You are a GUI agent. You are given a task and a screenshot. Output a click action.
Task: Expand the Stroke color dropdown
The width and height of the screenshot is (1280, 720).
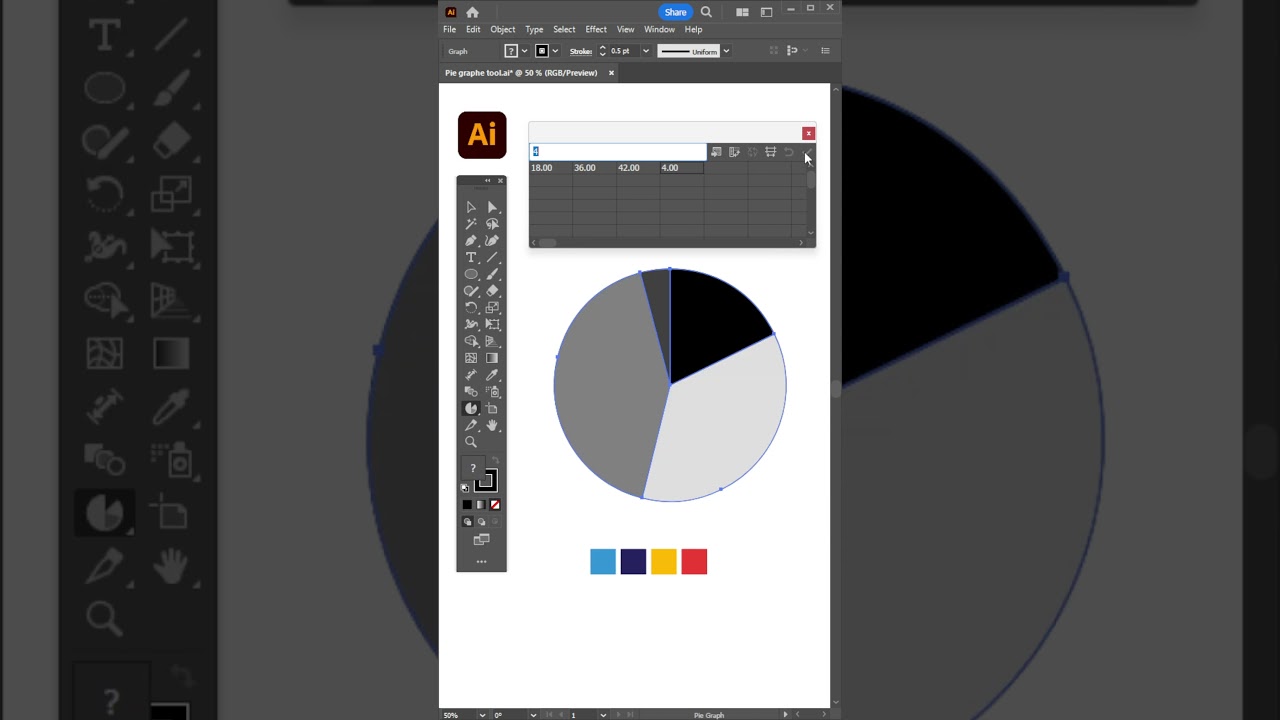(x=555, y=51)
